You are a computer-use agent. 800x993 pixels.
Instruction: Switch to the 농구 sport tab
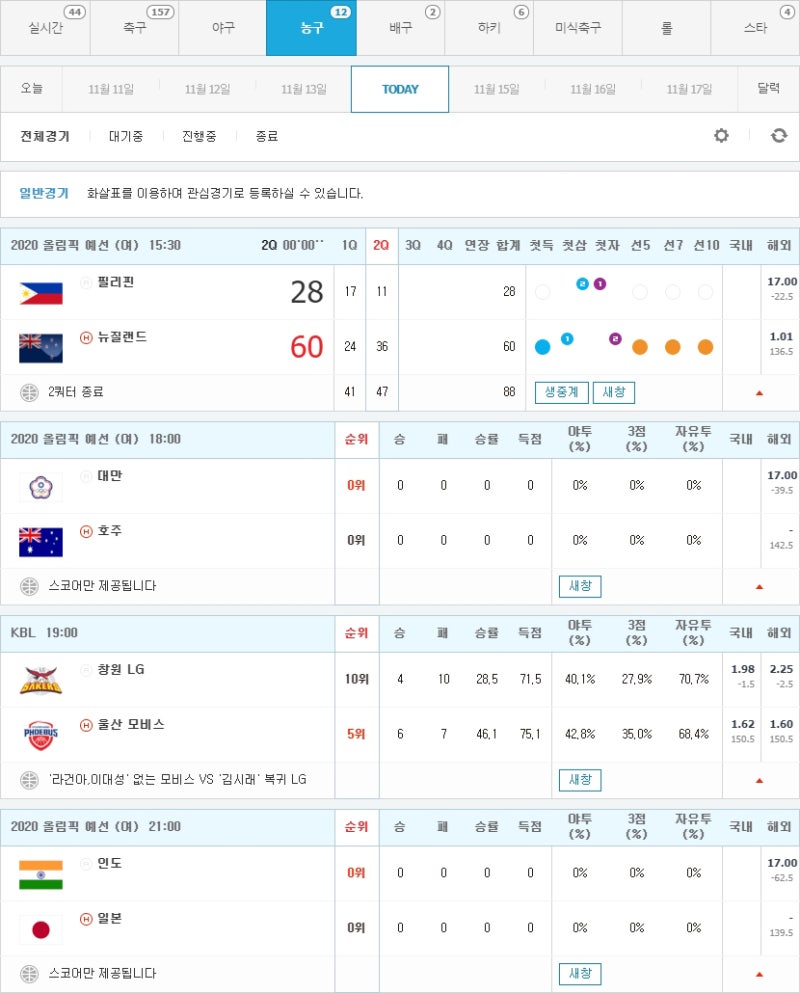coord(311,28)
